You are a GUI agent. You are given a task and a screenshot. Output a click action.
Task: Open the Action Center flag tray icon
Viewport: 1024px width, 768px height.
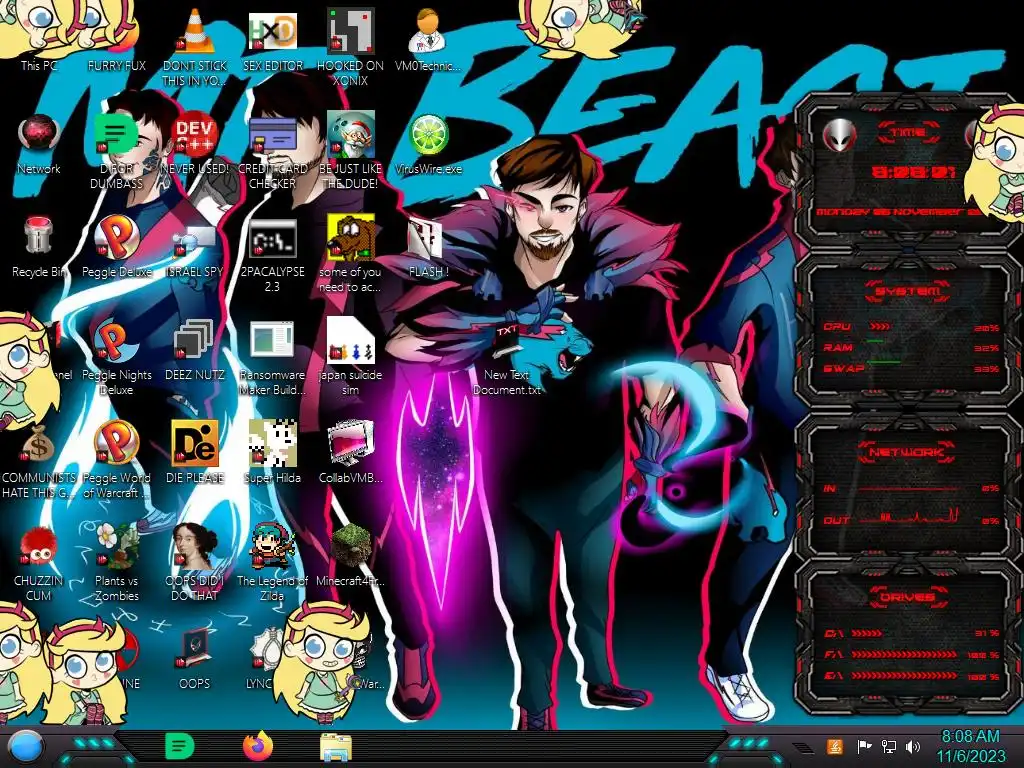[x=864, y=746]
